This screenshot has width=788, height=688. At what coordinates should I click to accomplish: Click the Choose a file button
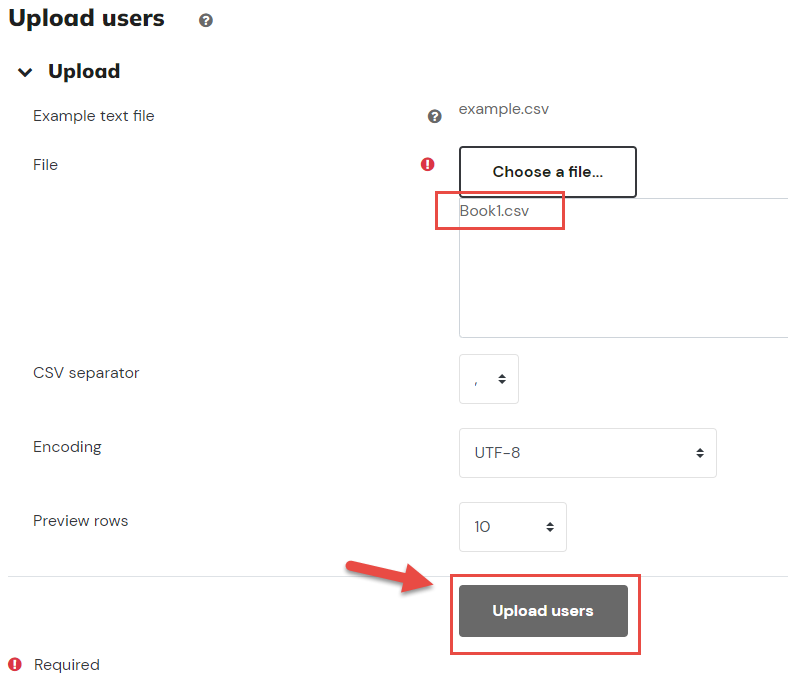pos(548,172)
